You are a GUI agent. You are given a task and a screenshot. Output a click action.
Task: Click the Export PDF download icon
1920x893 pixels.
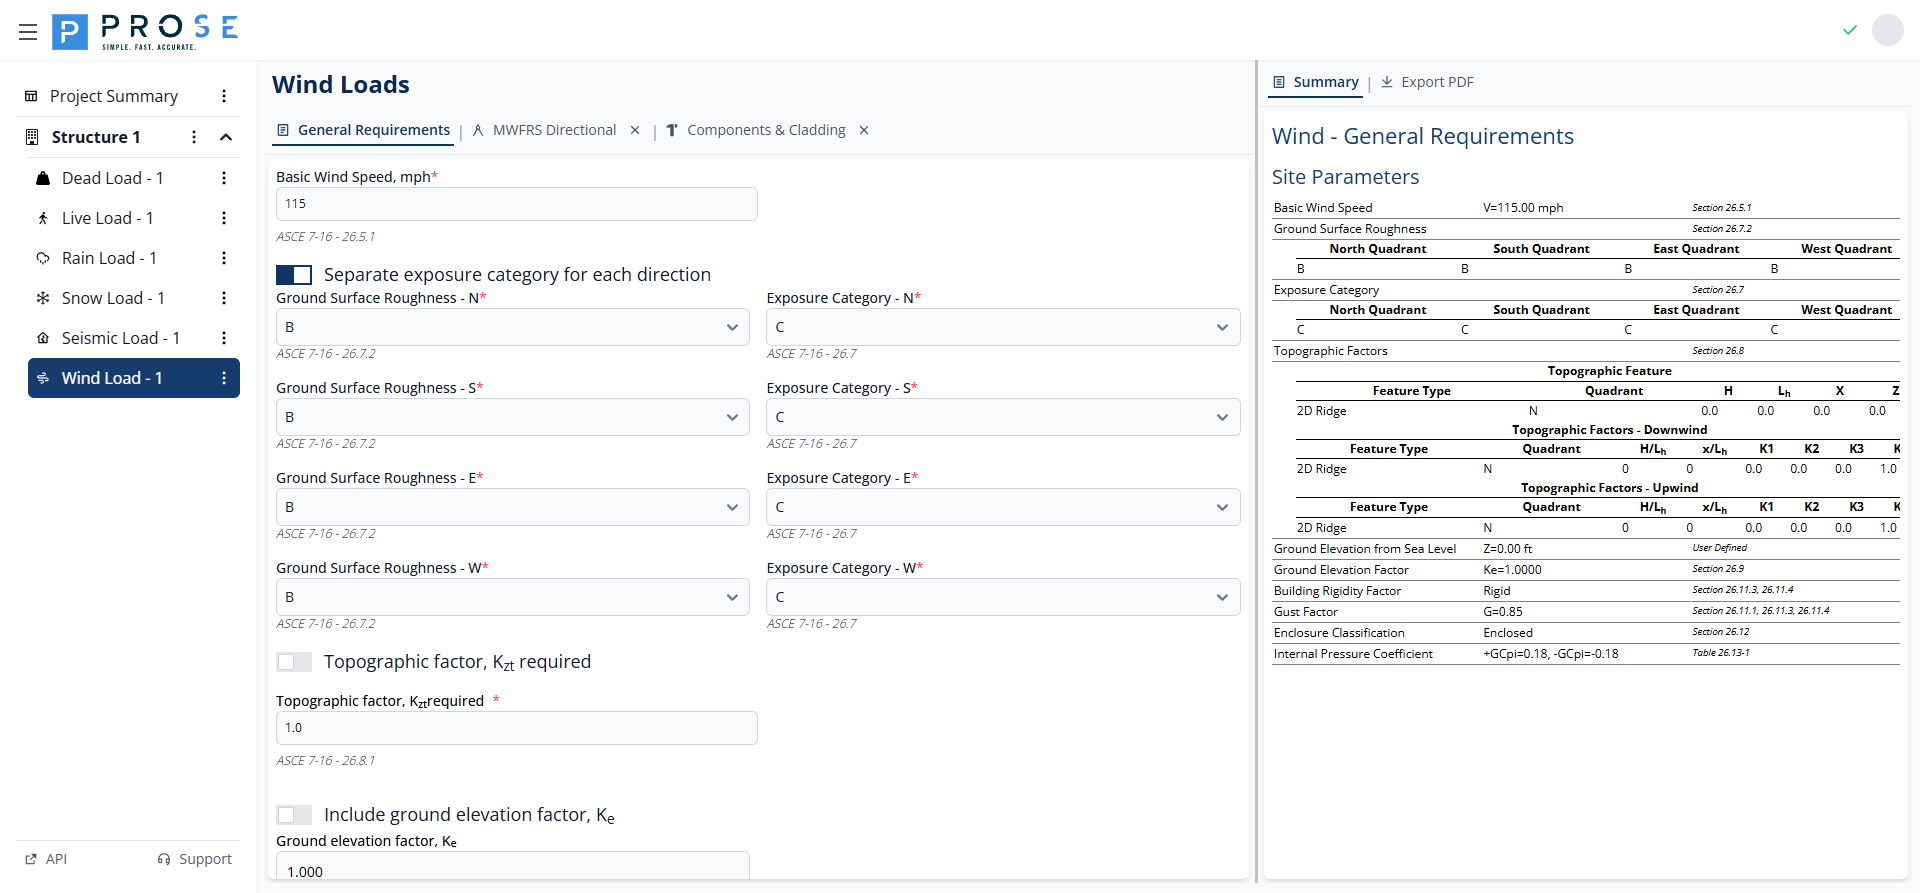(1387, 82)
